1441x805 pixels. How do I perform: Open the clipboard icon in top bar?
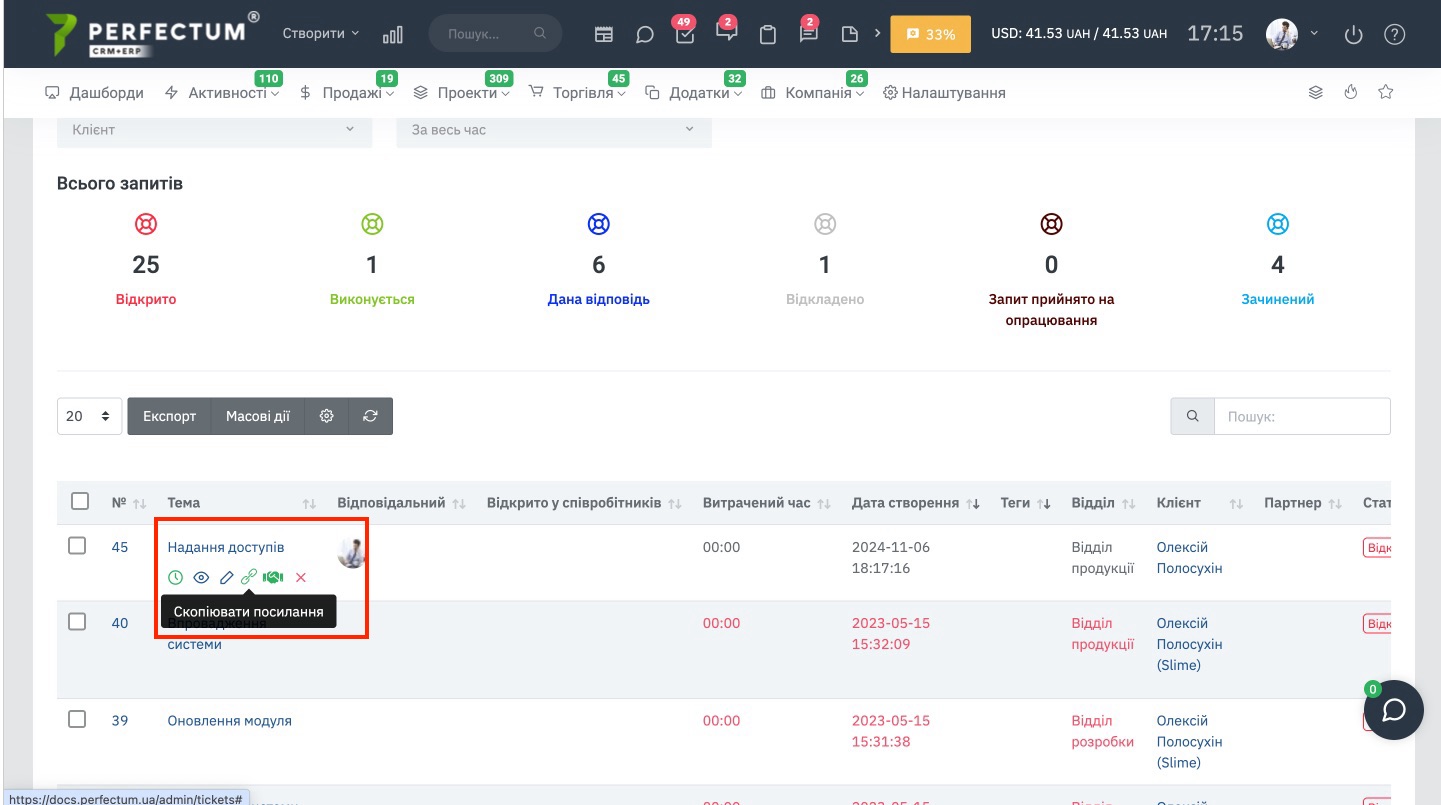(x=768, y=34)
